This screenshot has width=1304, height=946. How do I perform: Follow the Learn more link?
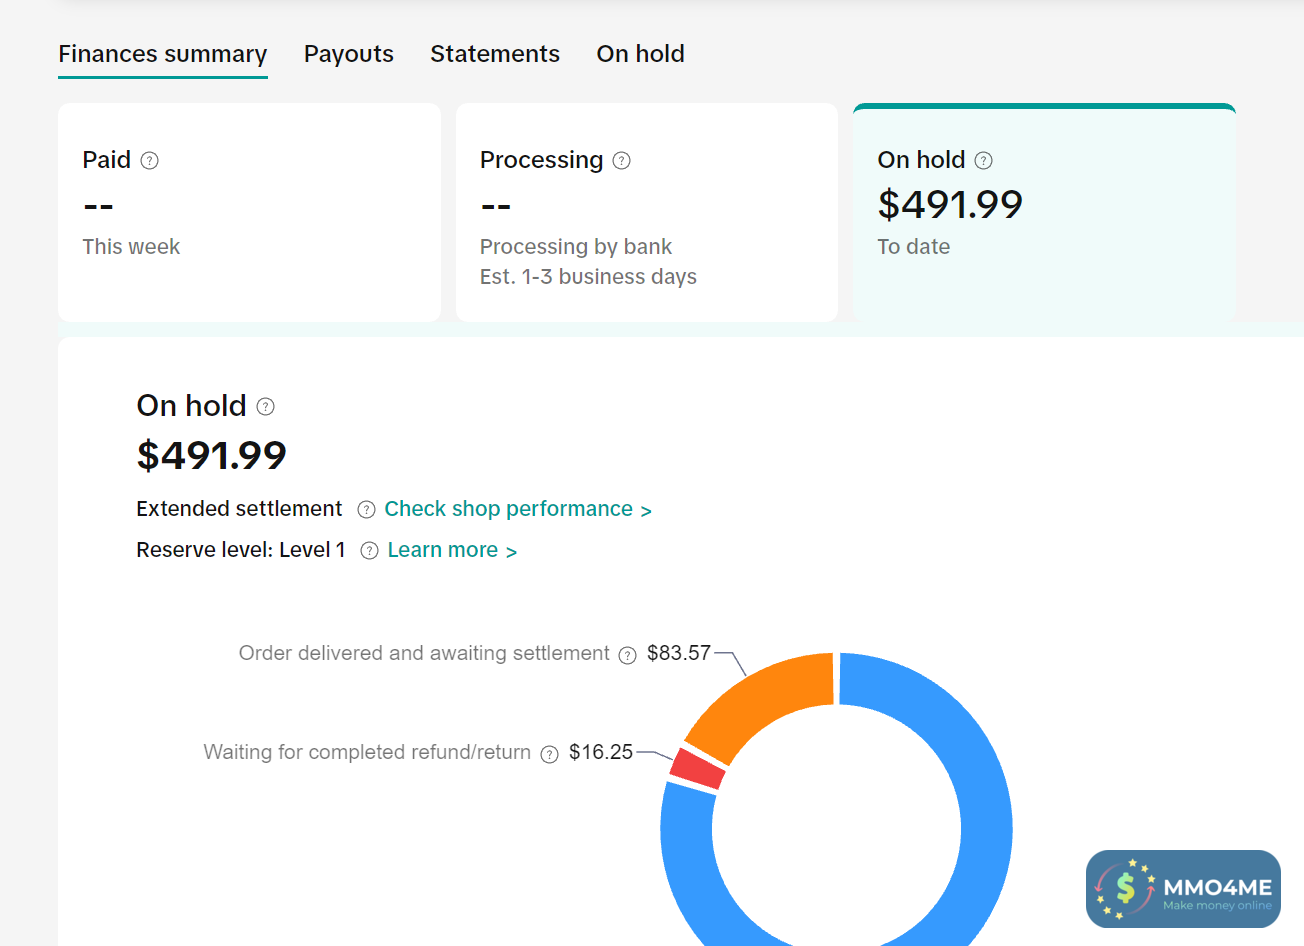(451, 550)
